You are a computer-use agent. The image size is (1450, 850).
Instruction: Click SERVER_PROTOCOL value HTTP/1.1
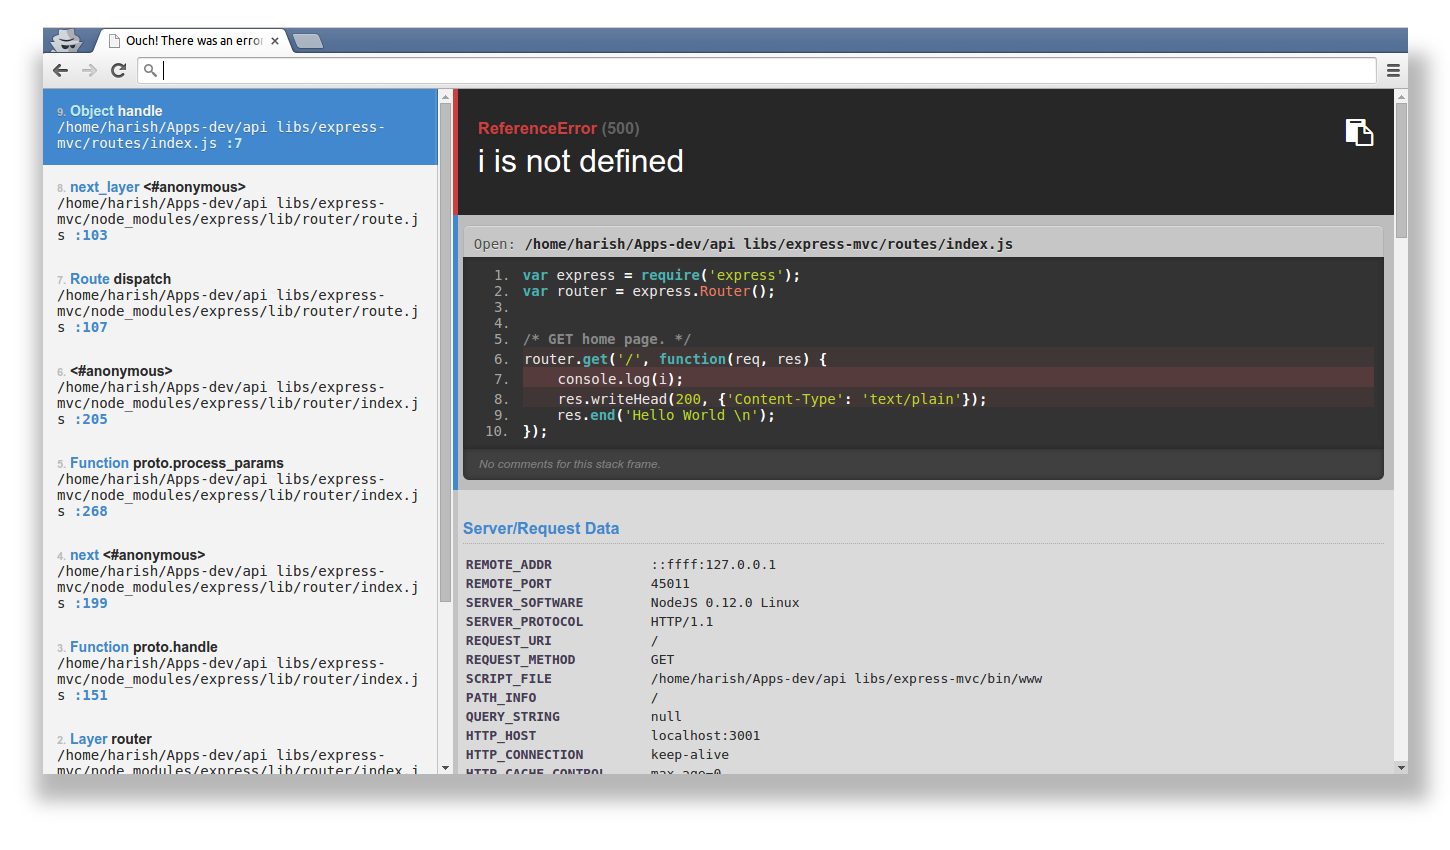682,622
